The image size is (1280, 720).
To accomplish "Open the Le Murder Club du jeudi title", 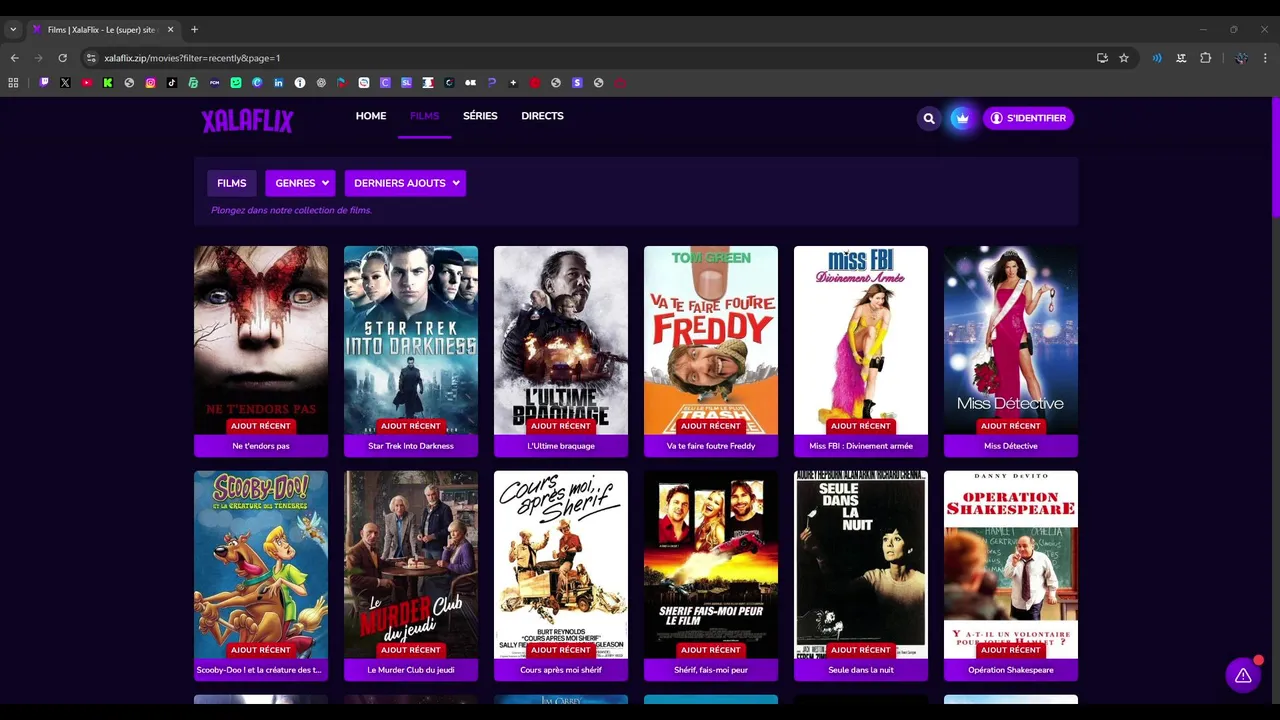I will (411, 670).
